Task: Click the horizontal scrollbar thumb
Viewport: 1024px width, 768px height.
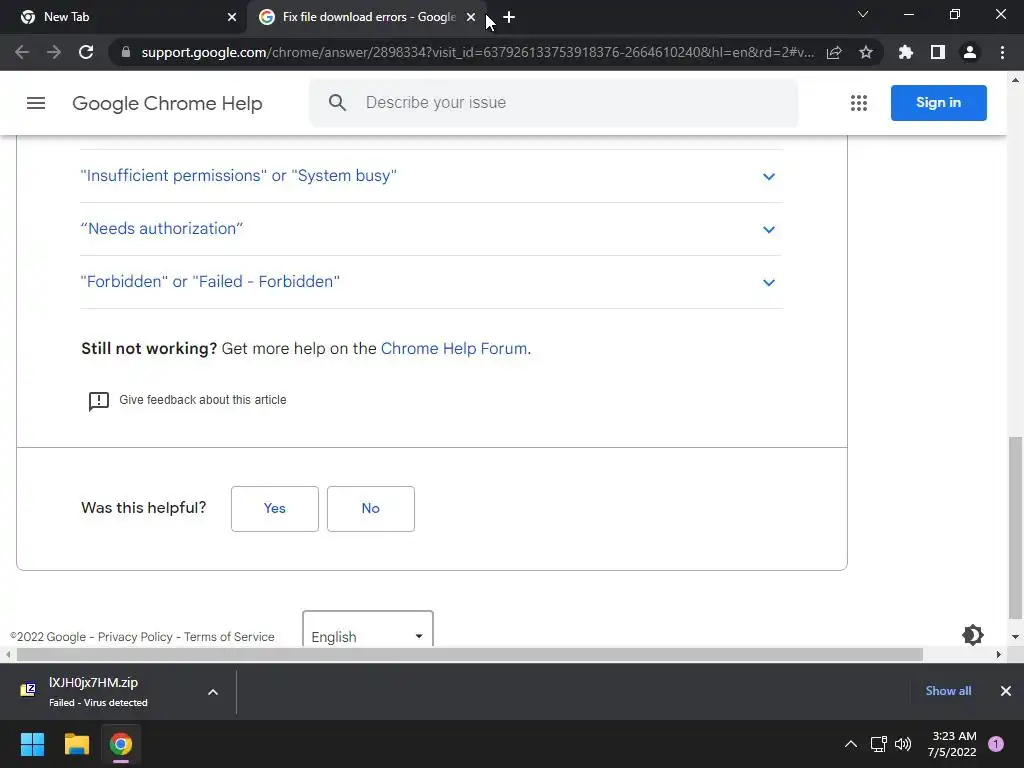Action: pos(470,654)
